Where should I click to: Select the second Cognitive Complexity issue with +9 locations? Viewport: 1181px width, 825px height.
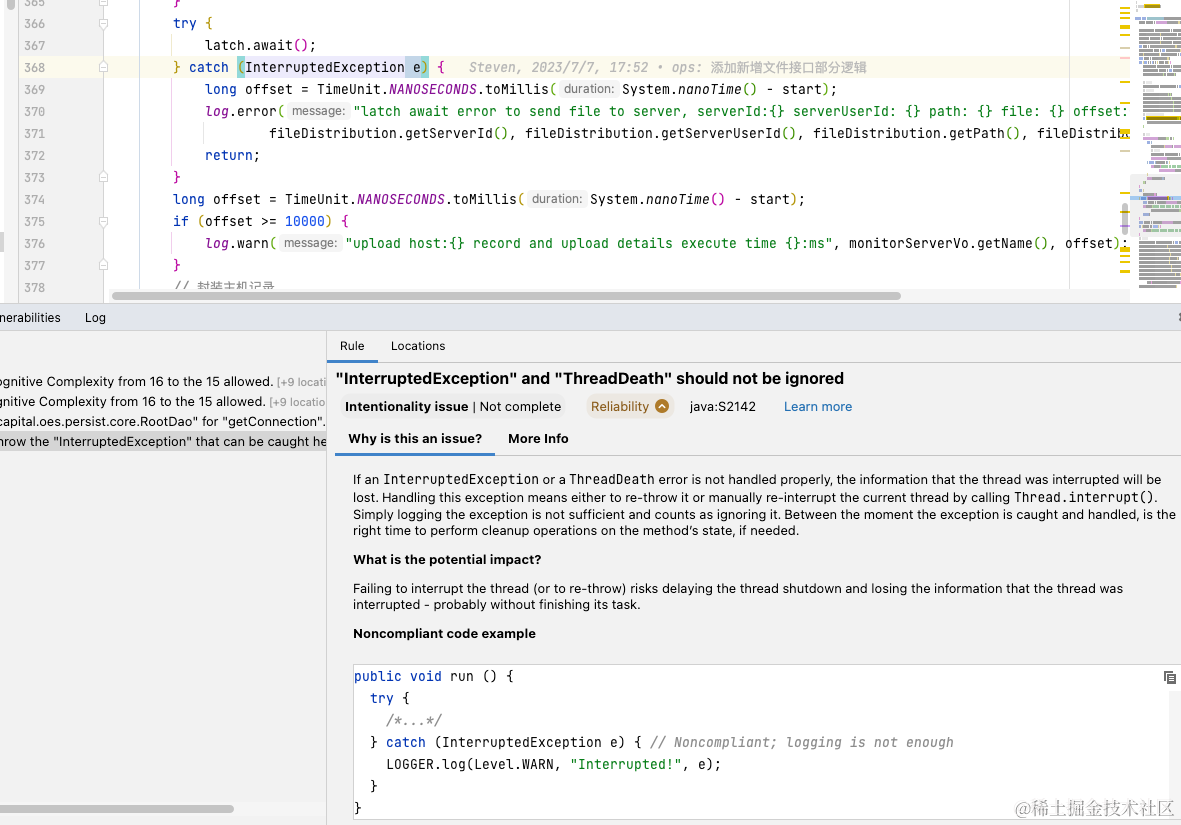click(x=163, y=402)
